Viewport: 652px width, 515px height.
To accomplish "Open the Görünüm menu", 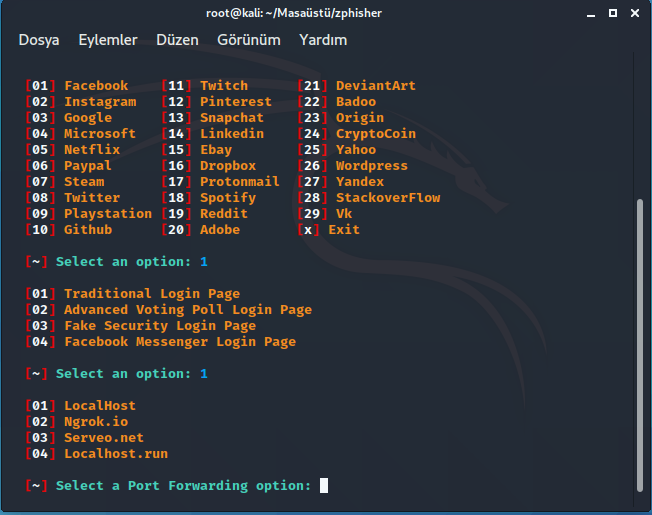I will [x=249, y=40].
